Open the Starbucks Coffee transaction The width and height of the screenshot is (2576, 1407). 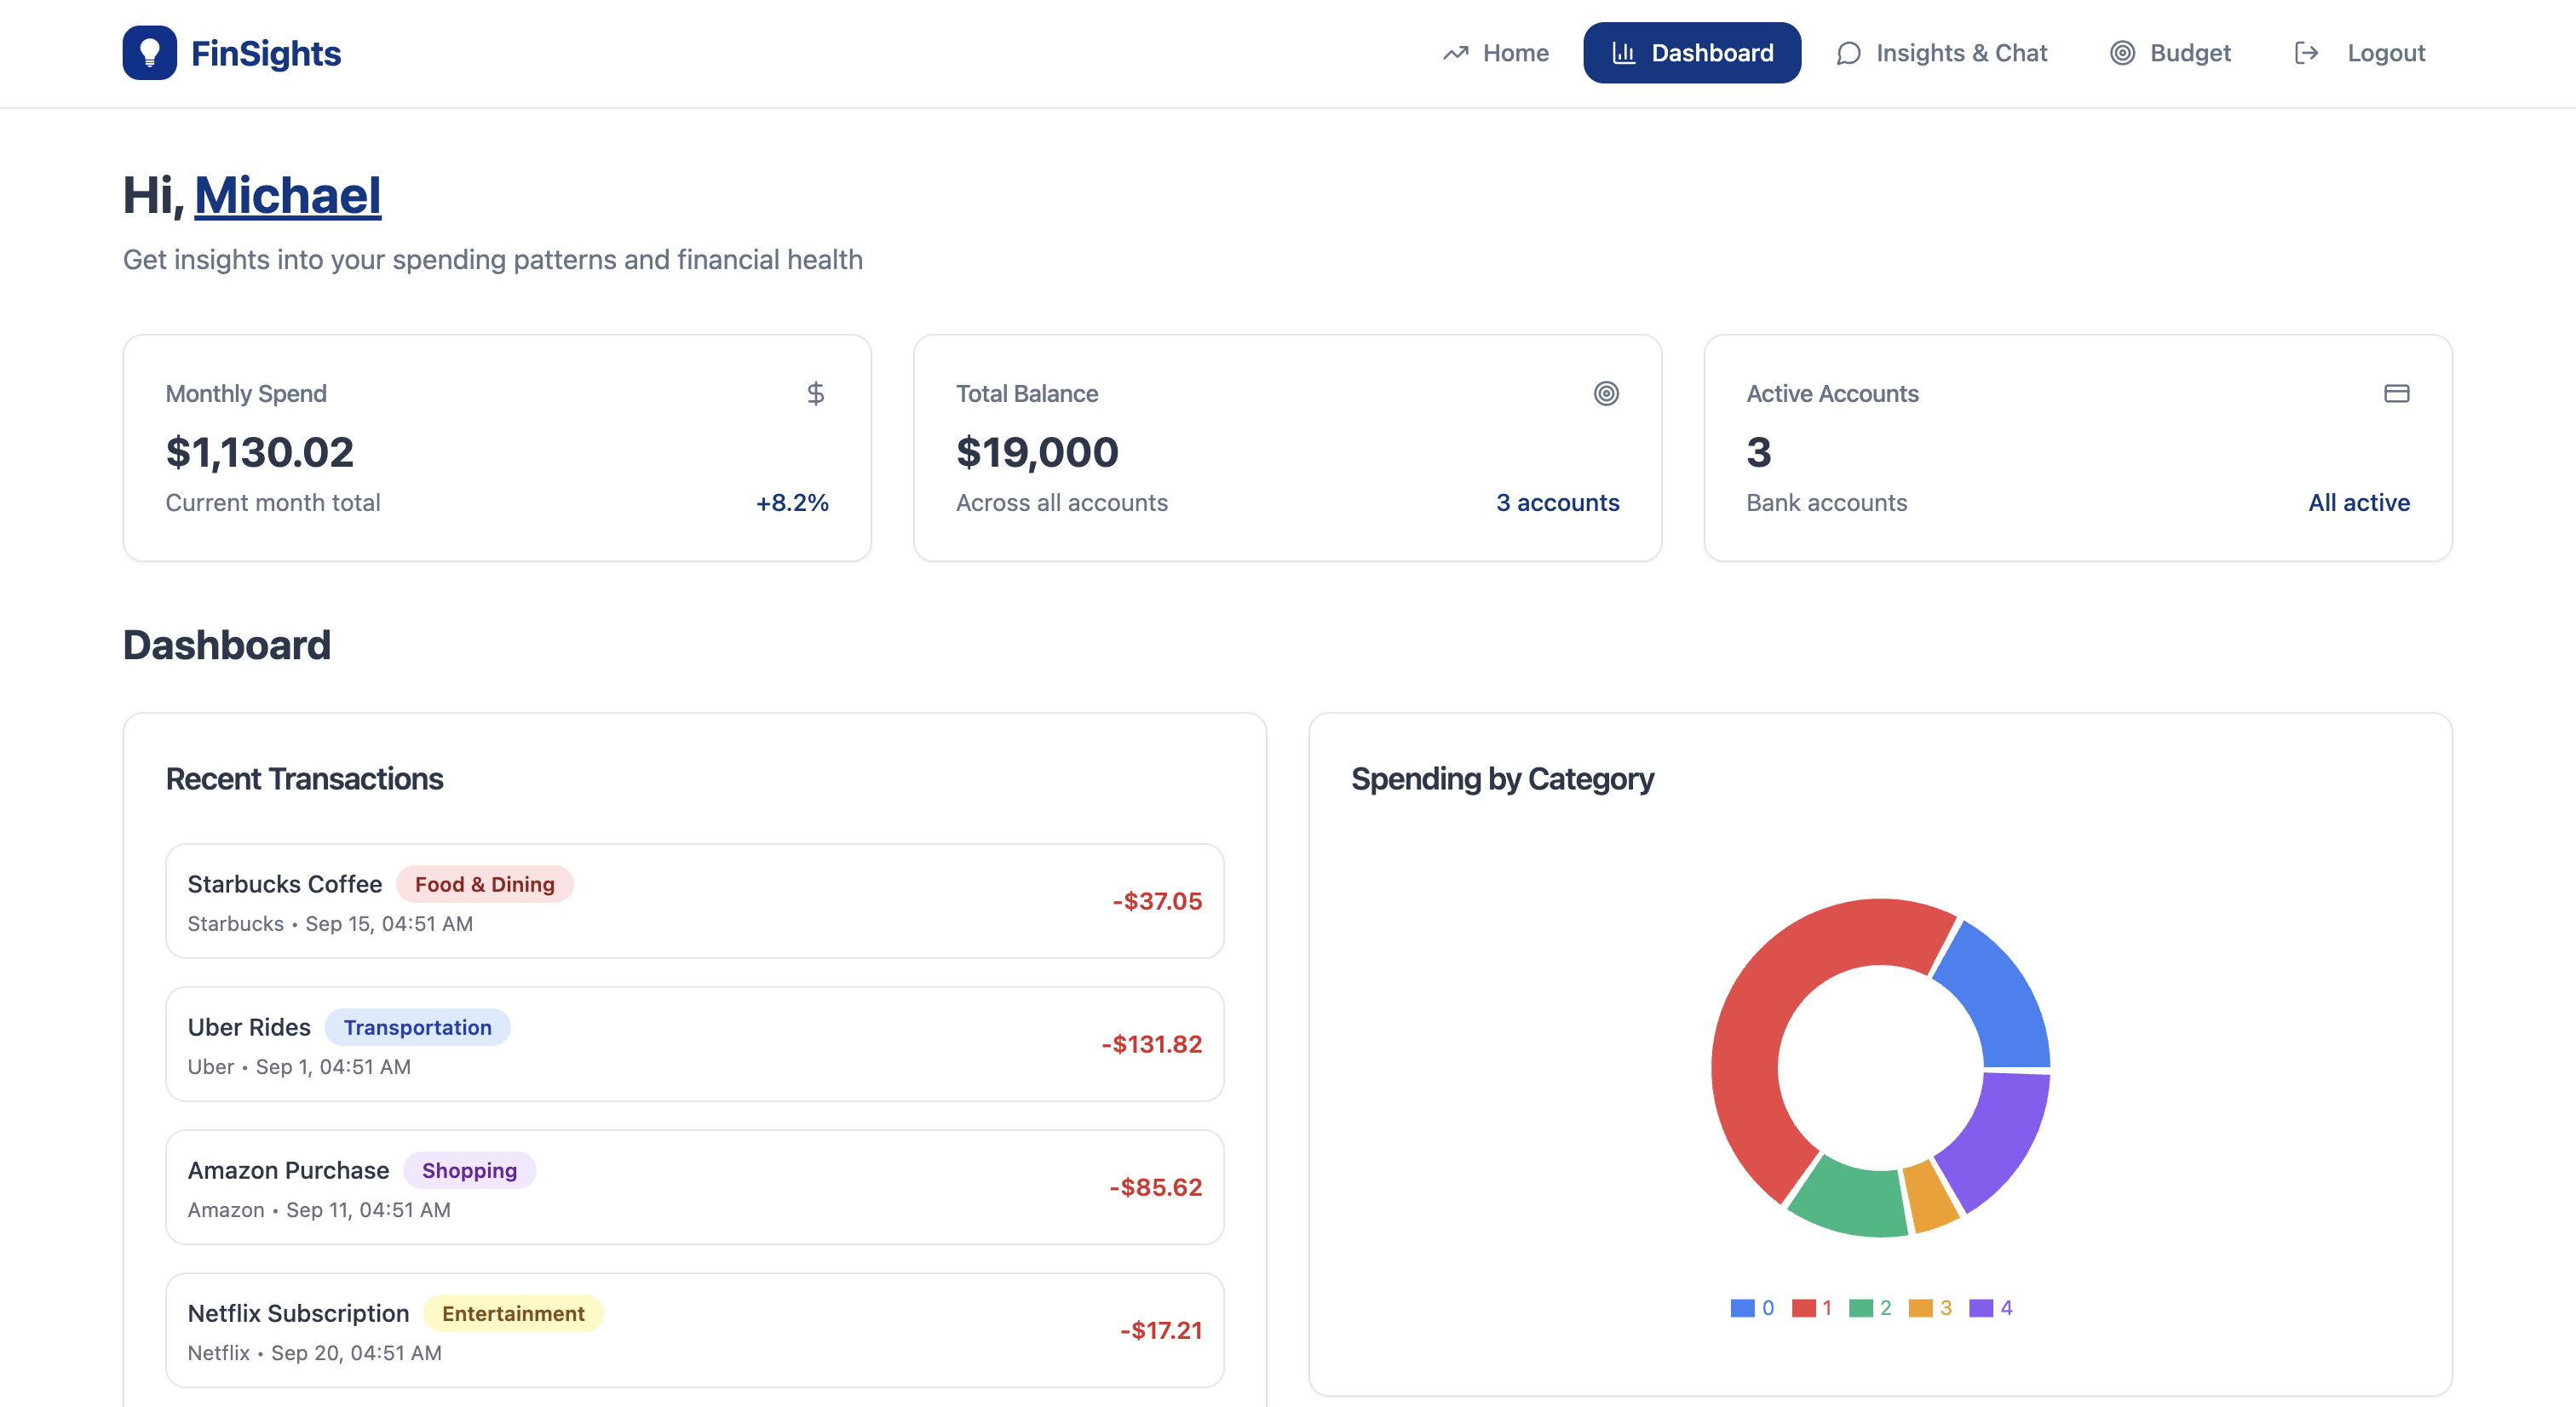[694, 901]
